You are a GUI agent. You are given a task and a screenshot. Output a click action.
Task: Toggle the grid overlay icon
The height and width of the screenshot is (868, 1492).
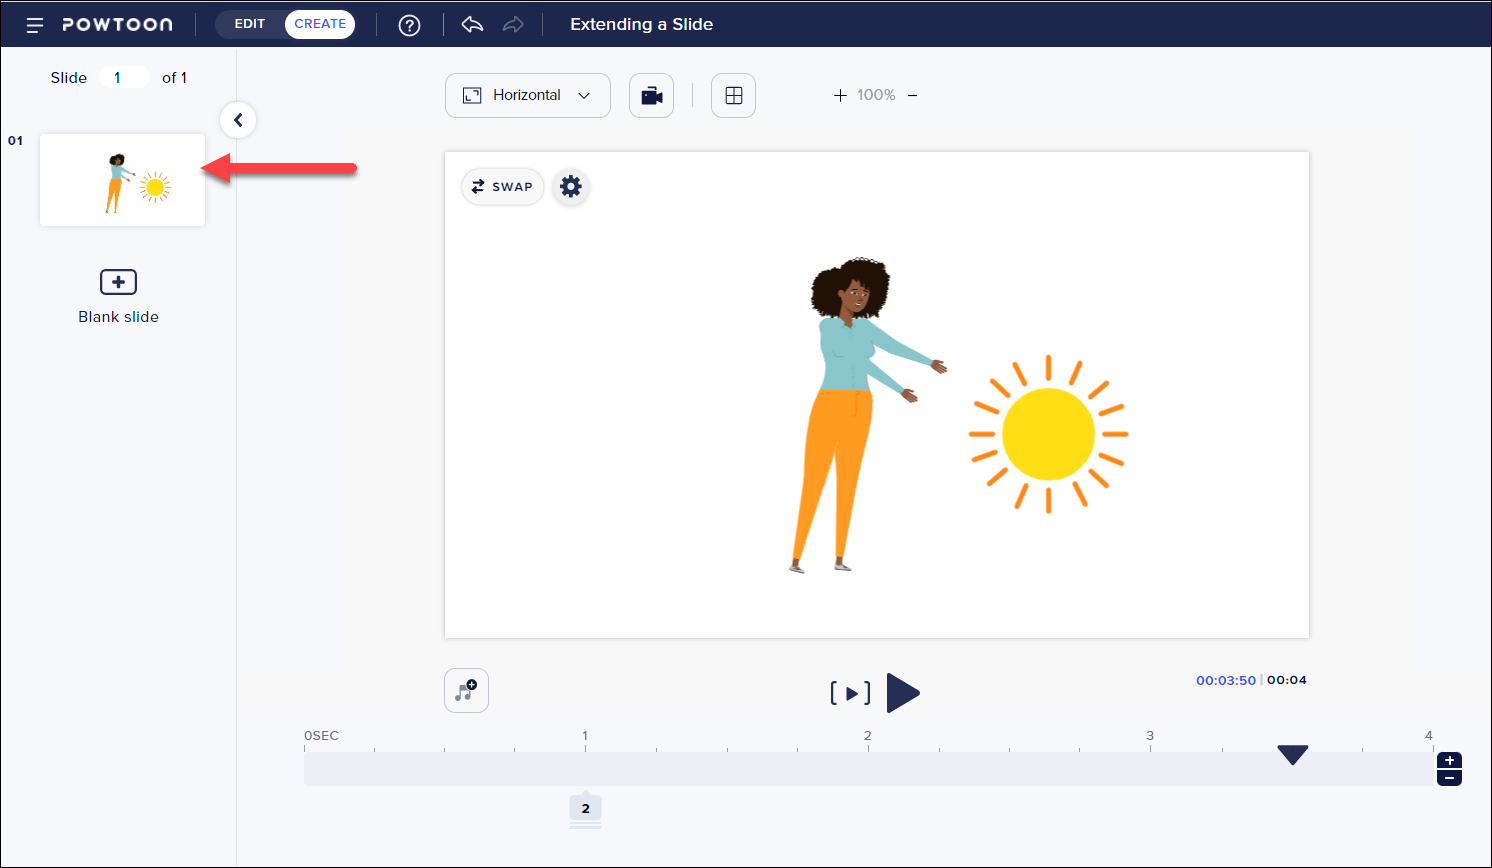click(x=733, y=96)
